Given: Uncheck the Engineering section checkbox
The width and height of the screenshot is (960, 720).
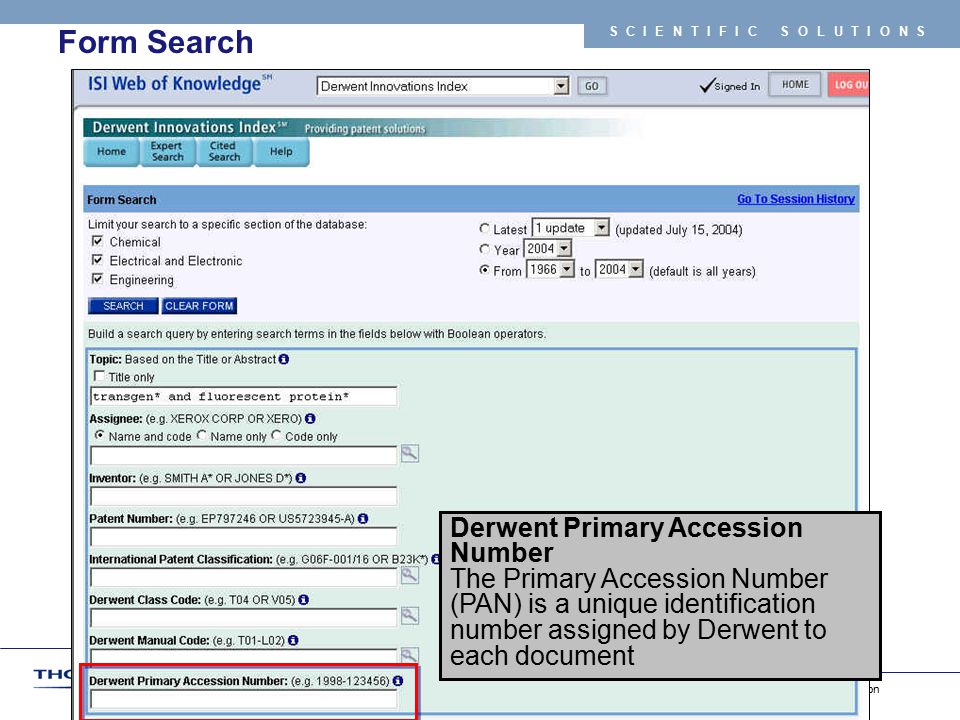Looking at the screenshot, I should [97, 279].
